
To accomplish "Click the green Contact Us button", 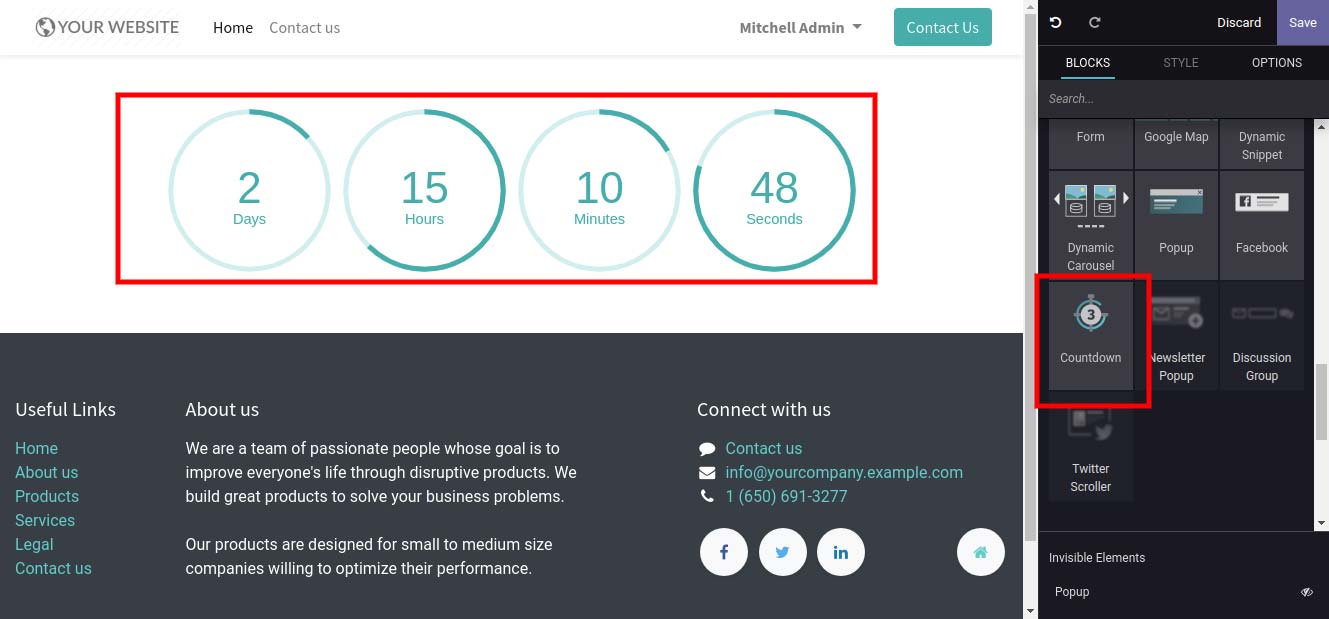I will (x=942, y=28).
